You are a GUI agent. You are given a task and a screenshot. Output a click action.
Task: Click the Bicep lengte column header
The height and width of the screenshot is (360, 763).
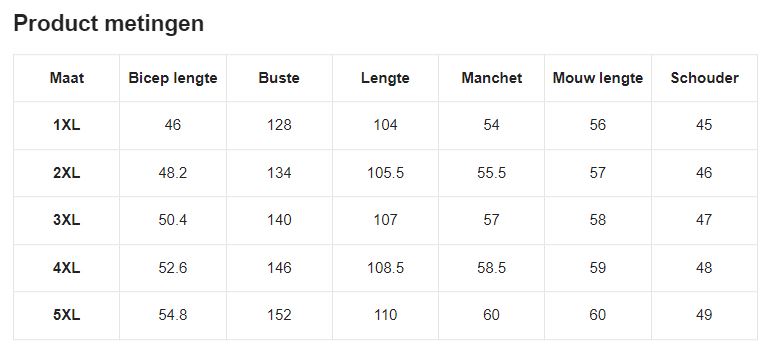click(173, 78)
